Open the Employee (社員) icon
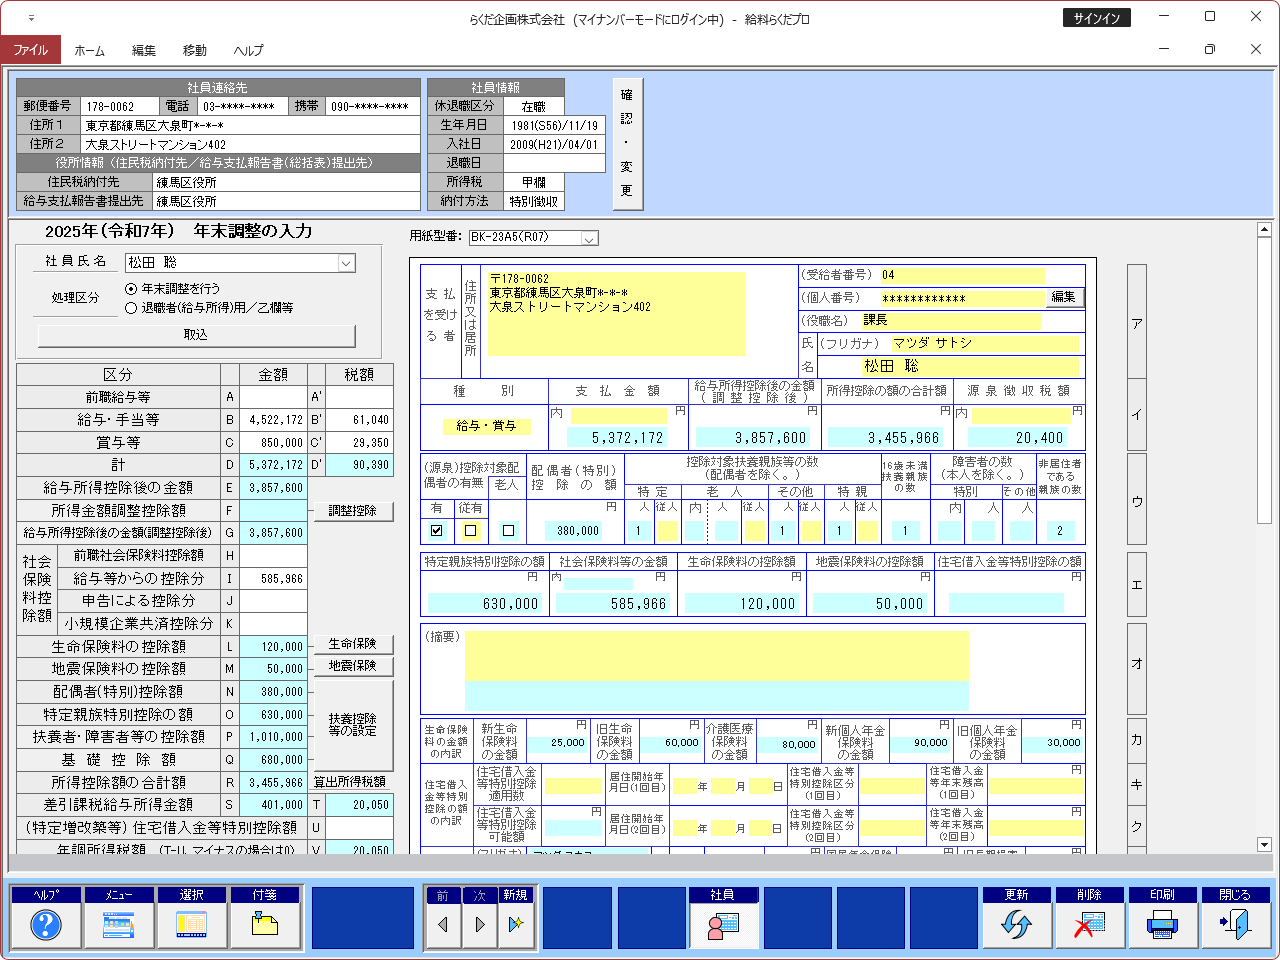 (x=723, y=925)
